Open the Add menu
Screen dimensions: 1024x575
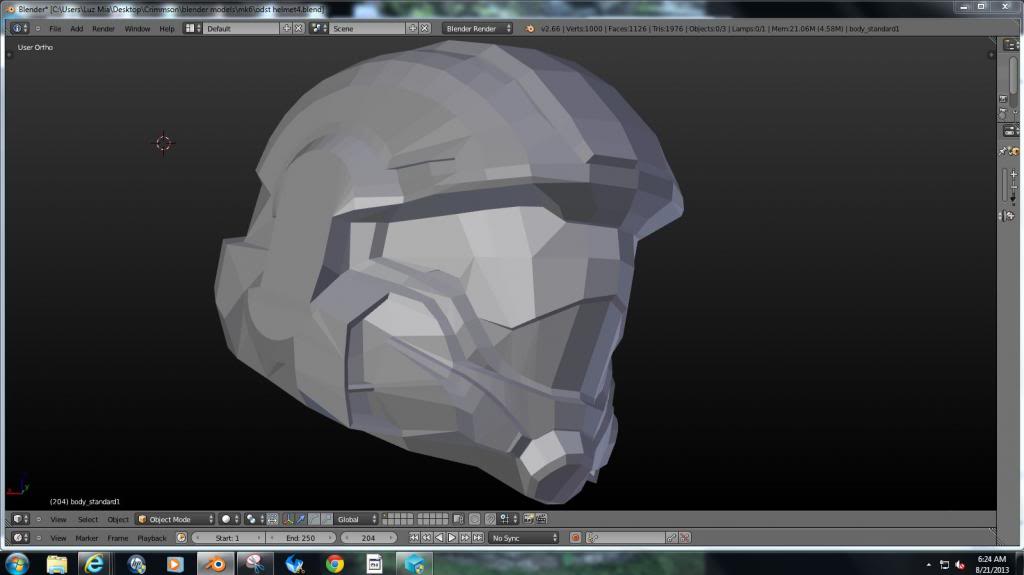point(76,29)
